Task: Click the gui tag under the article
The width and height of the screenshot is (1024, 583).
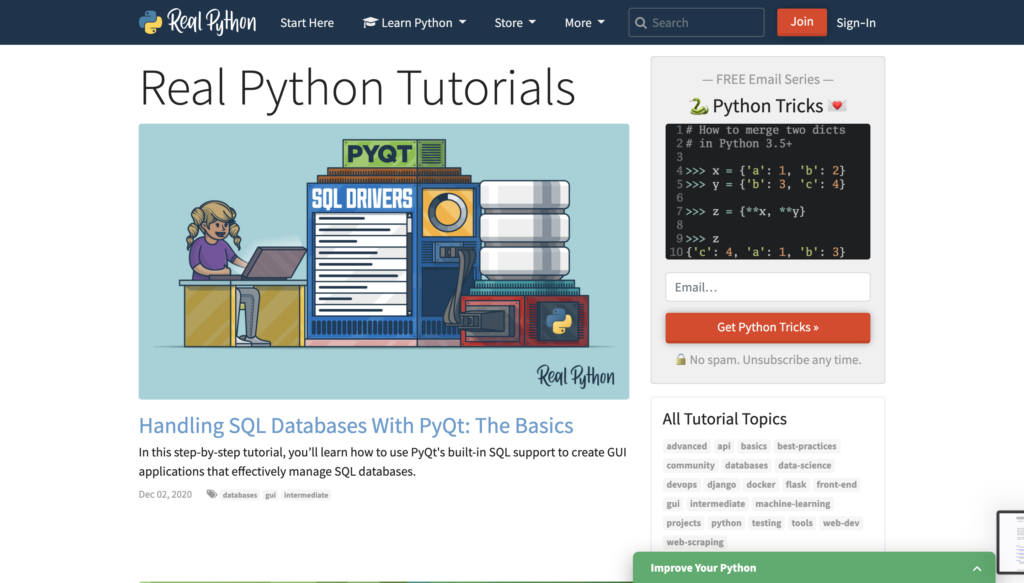Action: click(x=270, y=495)
